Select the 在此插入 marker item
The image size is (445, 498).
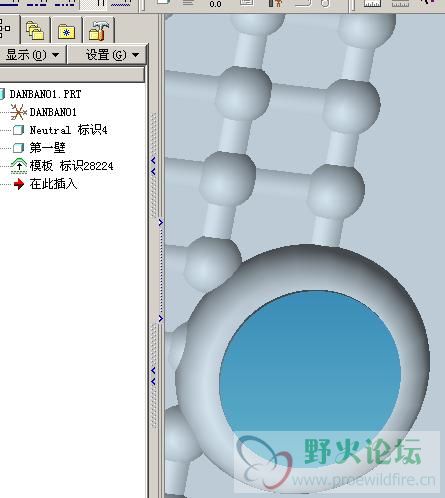pos(53,184)
